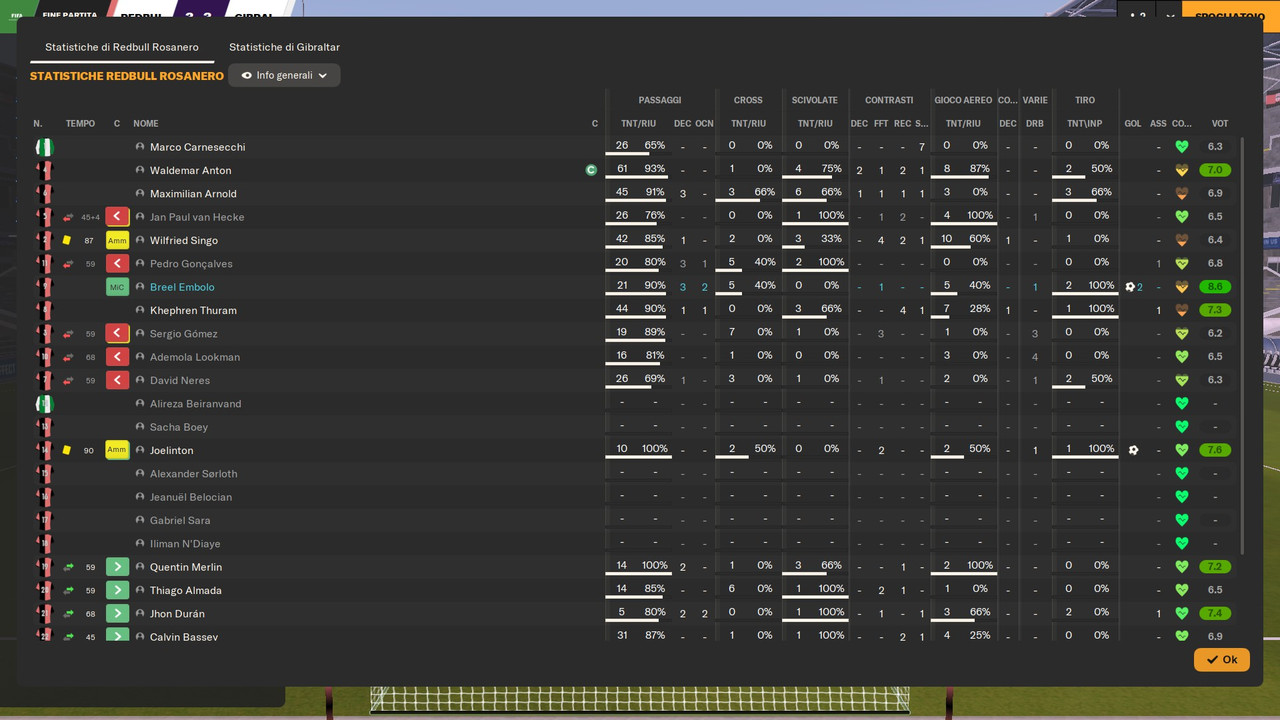Open Joelinton's player profile link
The height and width of the screenshot is (720, 1280).
tap(171, 450)
